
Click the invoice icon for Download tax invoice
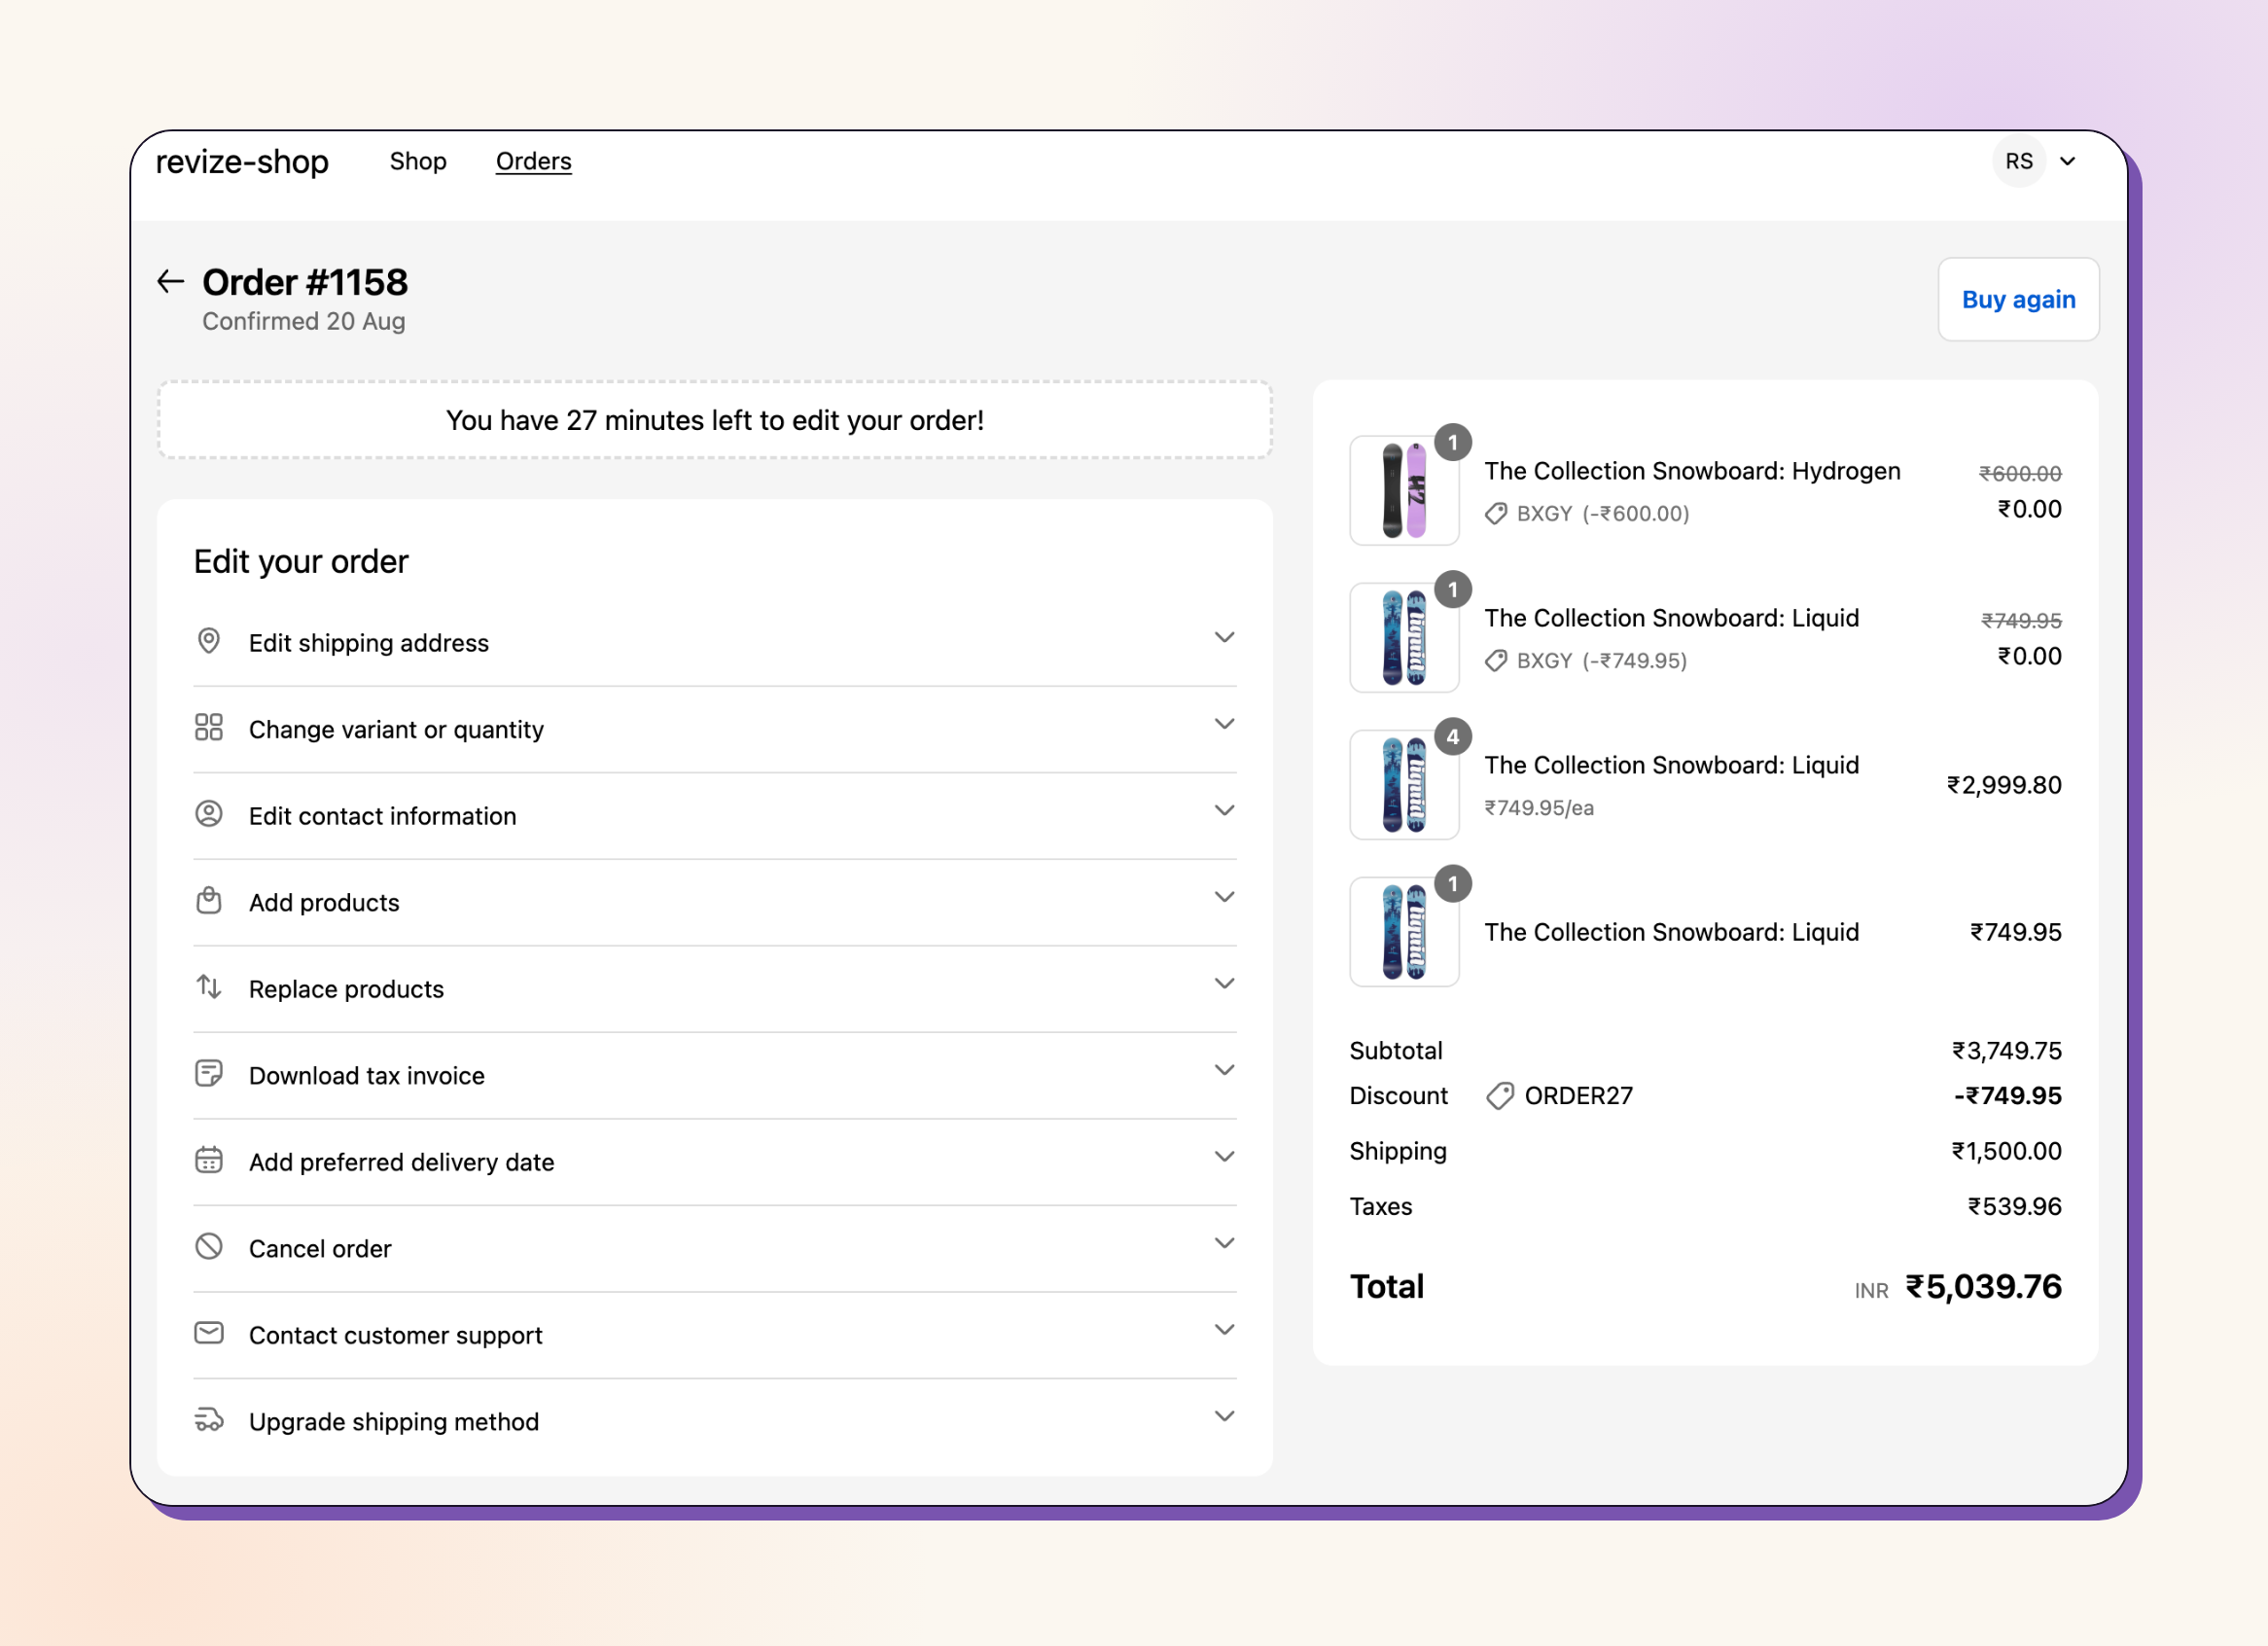point(209,1074)
